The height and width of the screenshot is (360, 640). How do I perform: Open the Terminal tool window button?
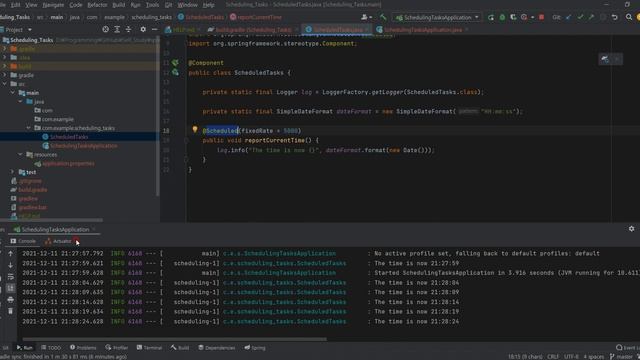click(149, 348)
